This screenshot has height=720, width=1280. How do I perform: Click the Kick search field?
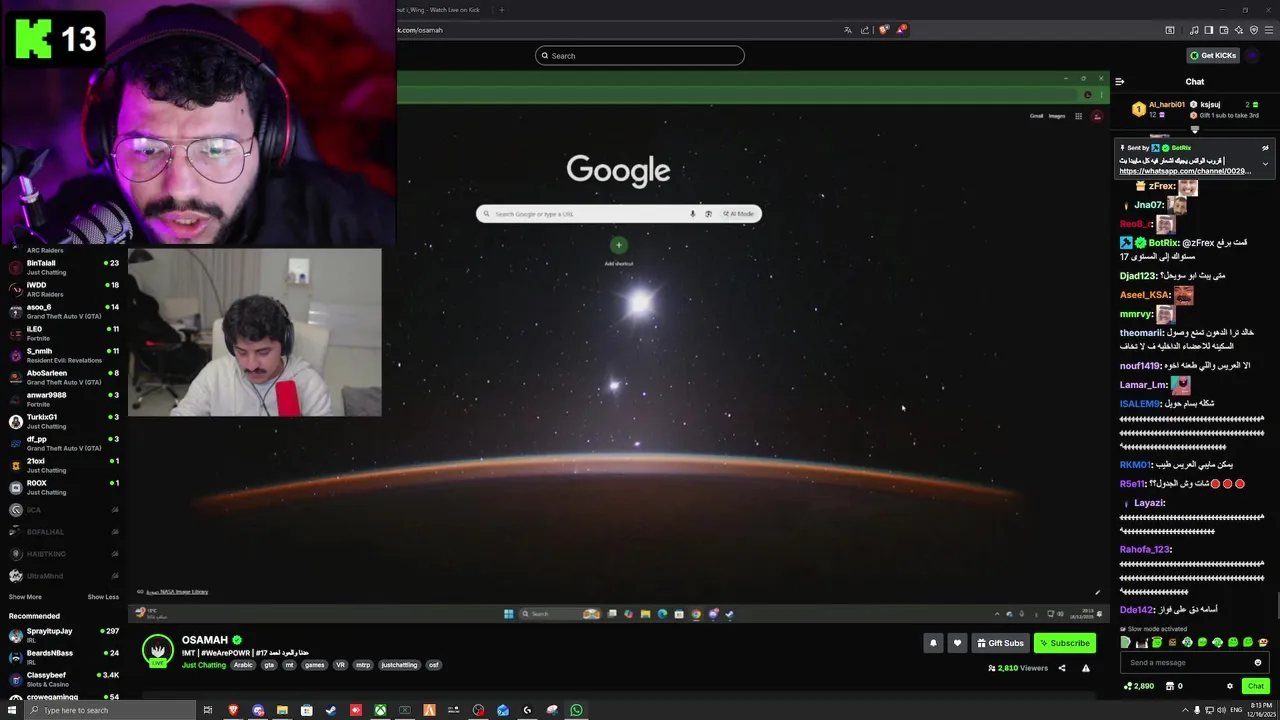[x=640, y=56]
